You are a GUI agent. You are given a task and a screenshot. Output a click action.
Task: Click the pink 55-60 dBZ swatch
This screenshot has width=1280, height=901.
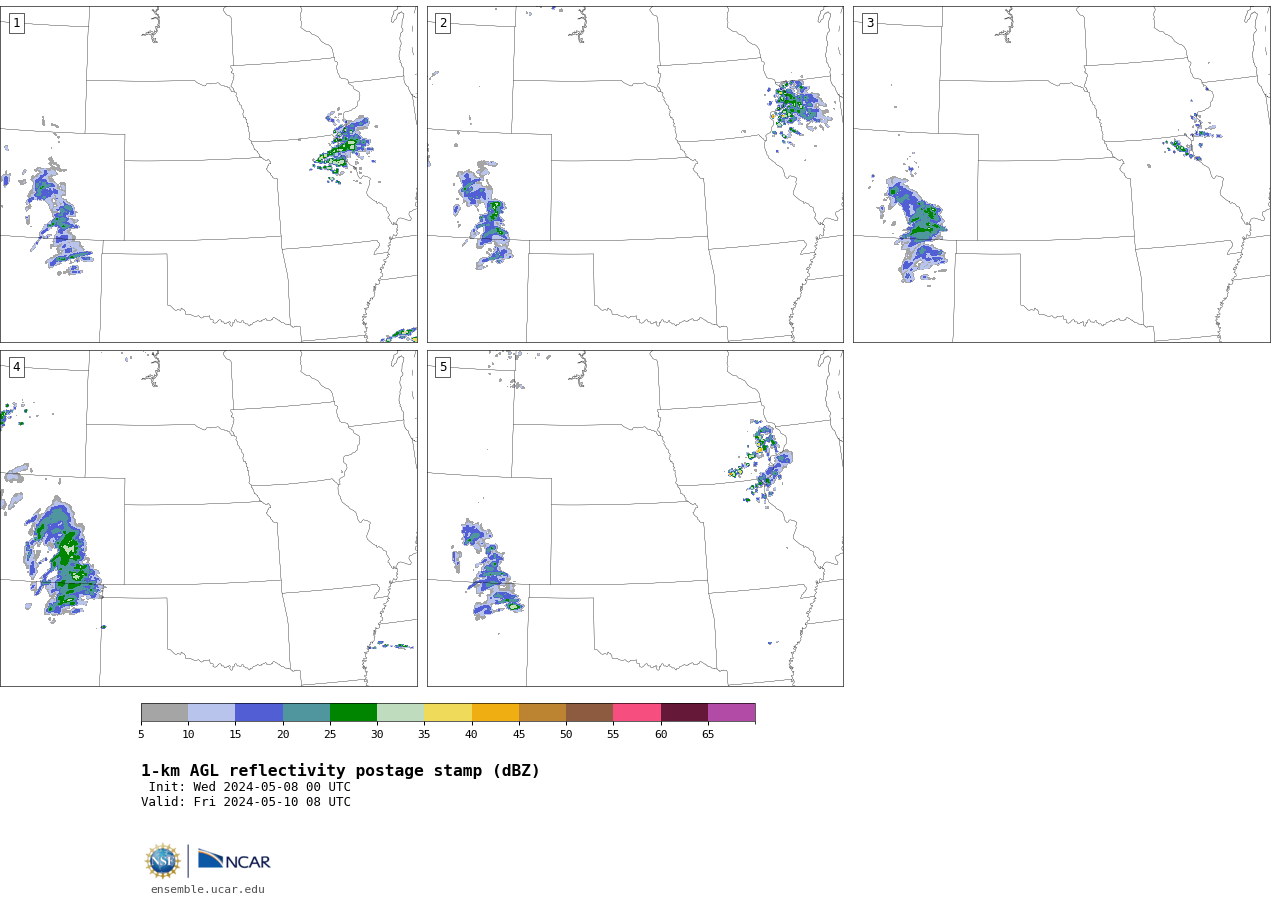pyautogui.click(x=637, y=713)
